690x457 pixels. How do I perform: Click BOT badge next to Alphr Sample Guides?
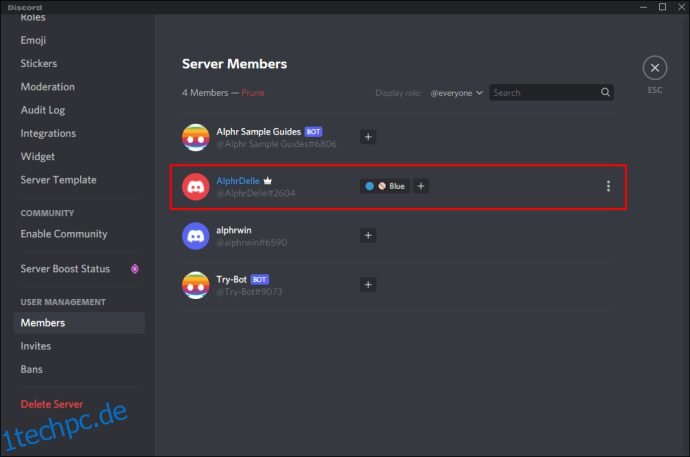point(313,132)
